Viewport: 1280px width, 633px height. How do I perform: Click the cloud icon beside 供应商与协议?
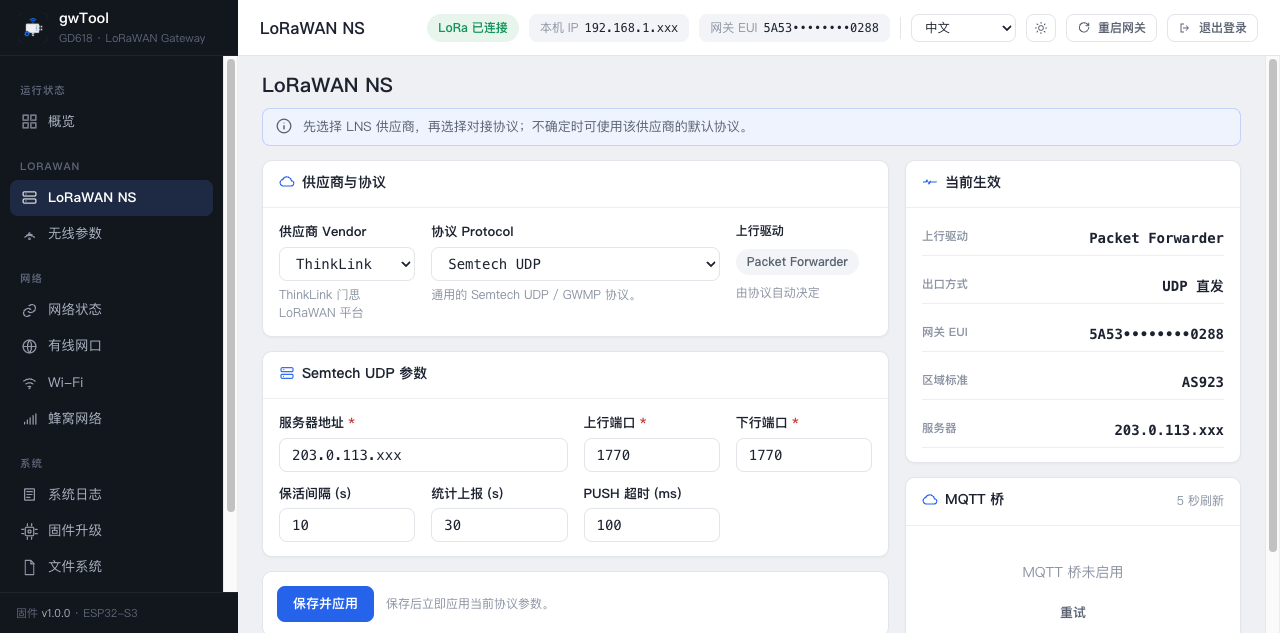[287, 182]
